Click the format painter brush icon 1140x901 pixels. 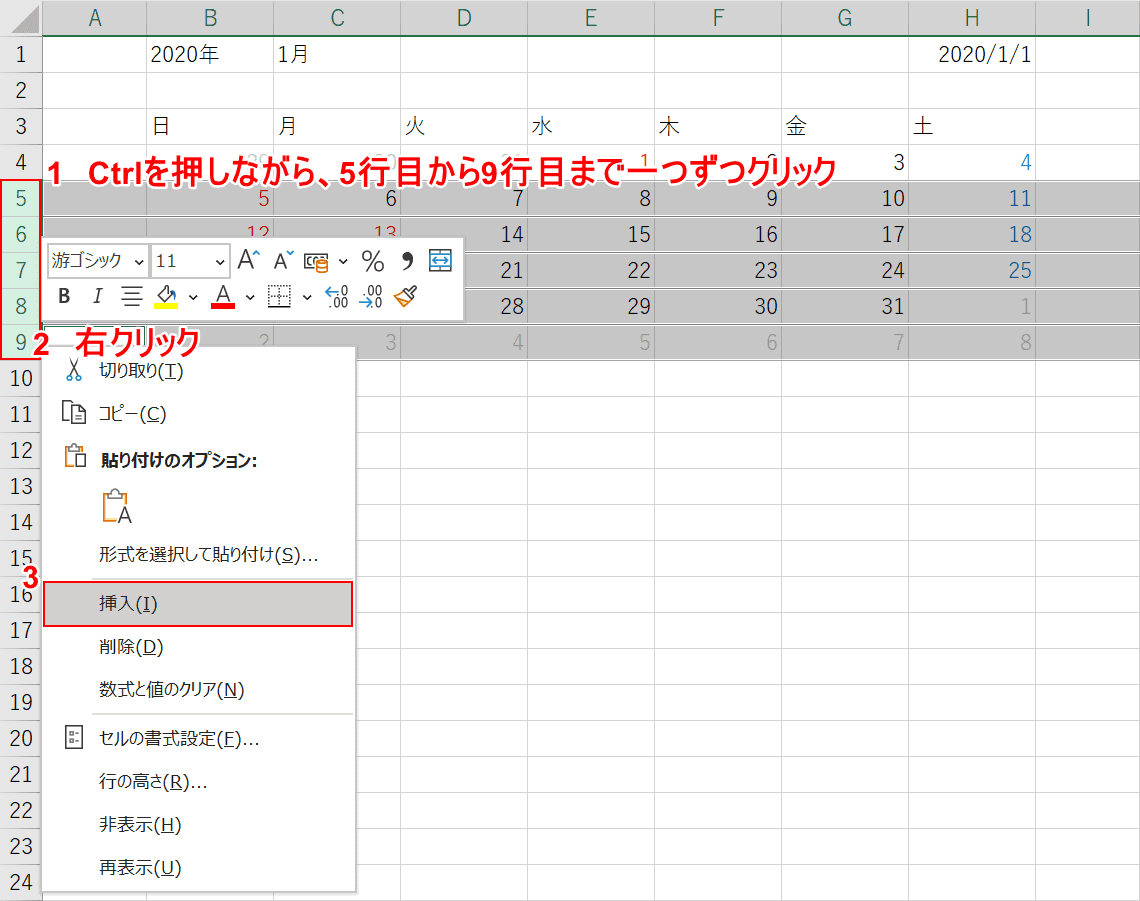coord(406,296)
